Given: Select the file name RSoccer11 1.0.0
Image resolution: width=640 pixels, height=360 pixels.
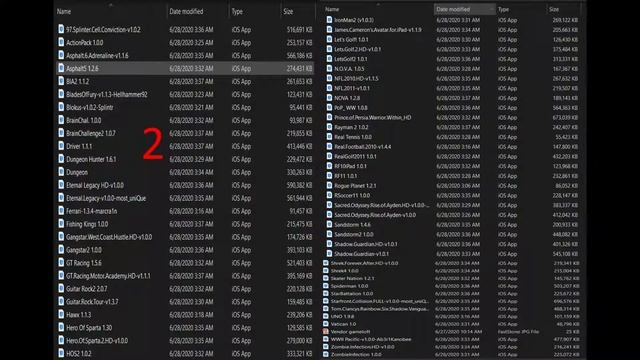Looking at the screenshot, I should pos(352,196).
